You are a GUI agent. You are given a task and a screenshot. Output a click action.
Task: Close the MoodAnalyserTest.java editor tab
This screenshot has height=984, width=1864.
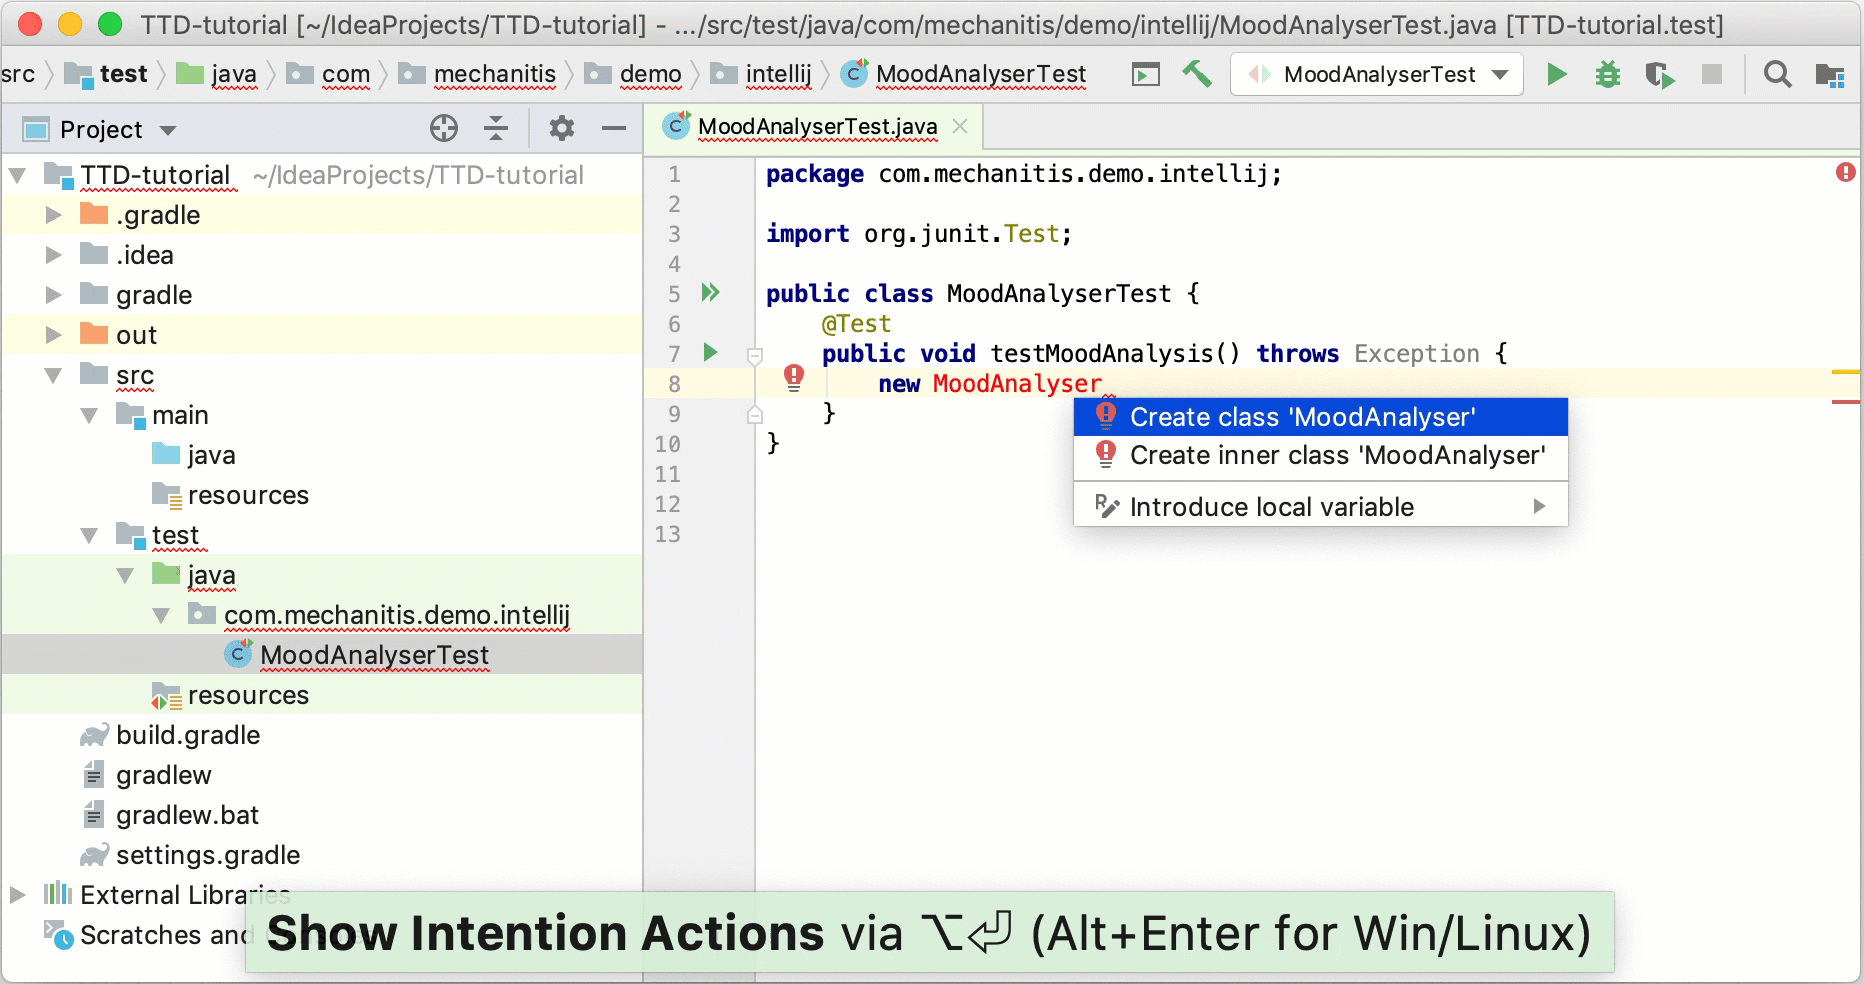[960, 126]
